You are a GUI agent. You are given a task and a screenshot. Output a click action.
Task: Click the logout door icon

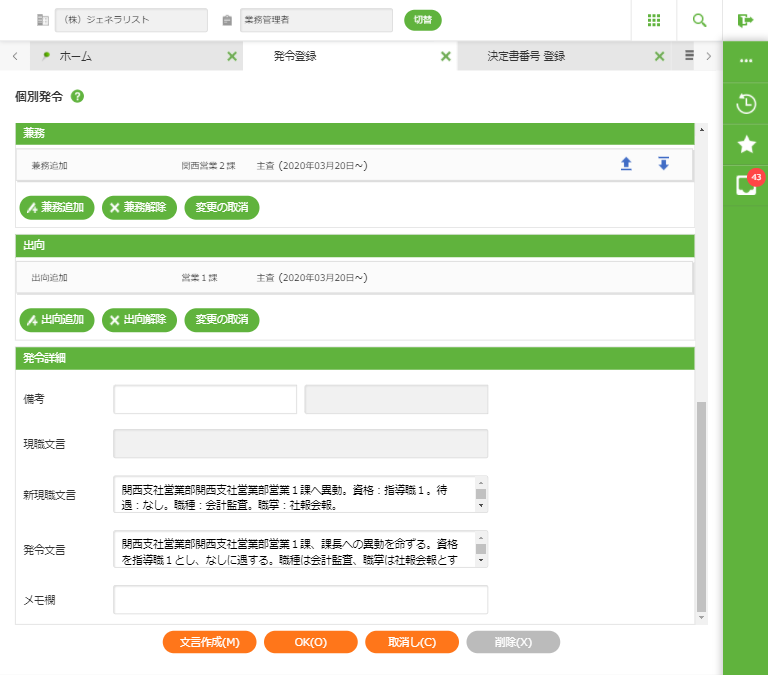(745, 20)
